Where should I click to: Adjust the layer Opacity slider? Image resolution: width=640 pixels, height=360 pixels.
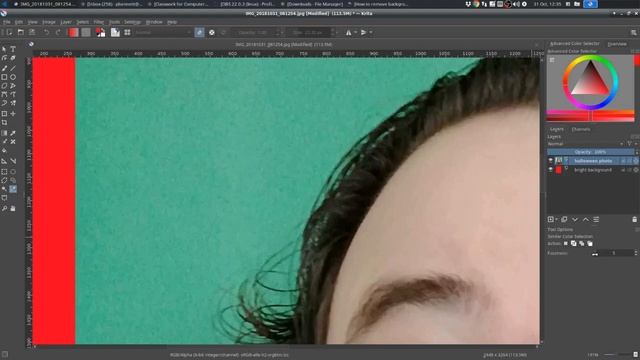point(591,152)
